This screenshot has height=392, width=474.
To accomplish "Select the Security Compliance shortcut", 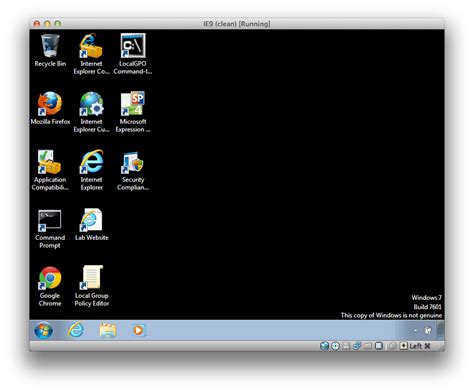I will (x=133, y=170).
